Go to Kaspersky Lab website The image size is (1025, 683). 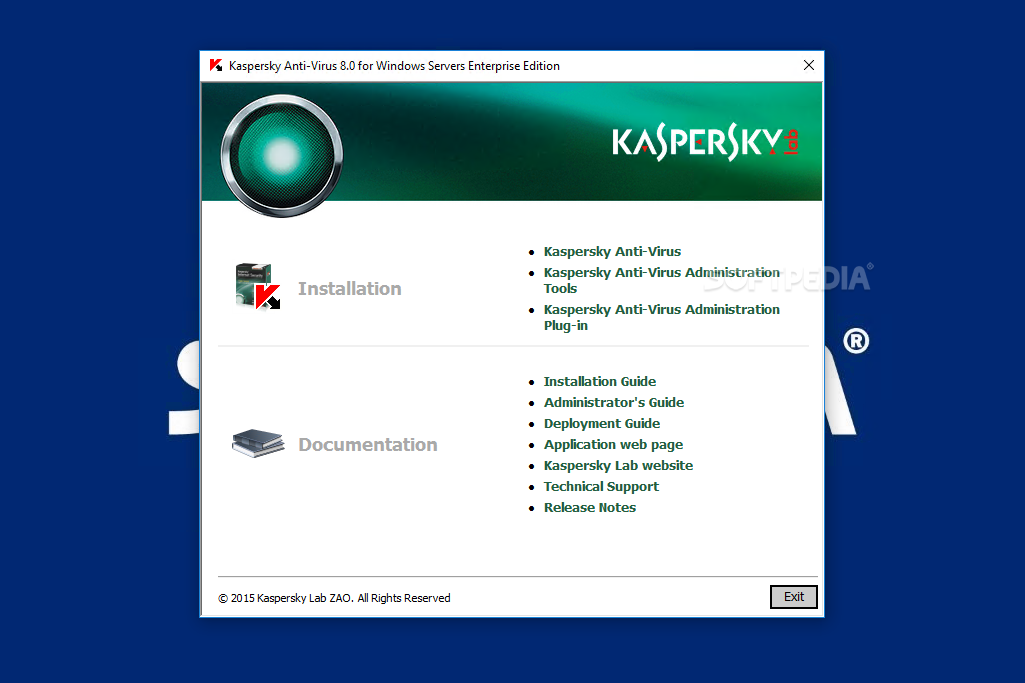[618, 465]
